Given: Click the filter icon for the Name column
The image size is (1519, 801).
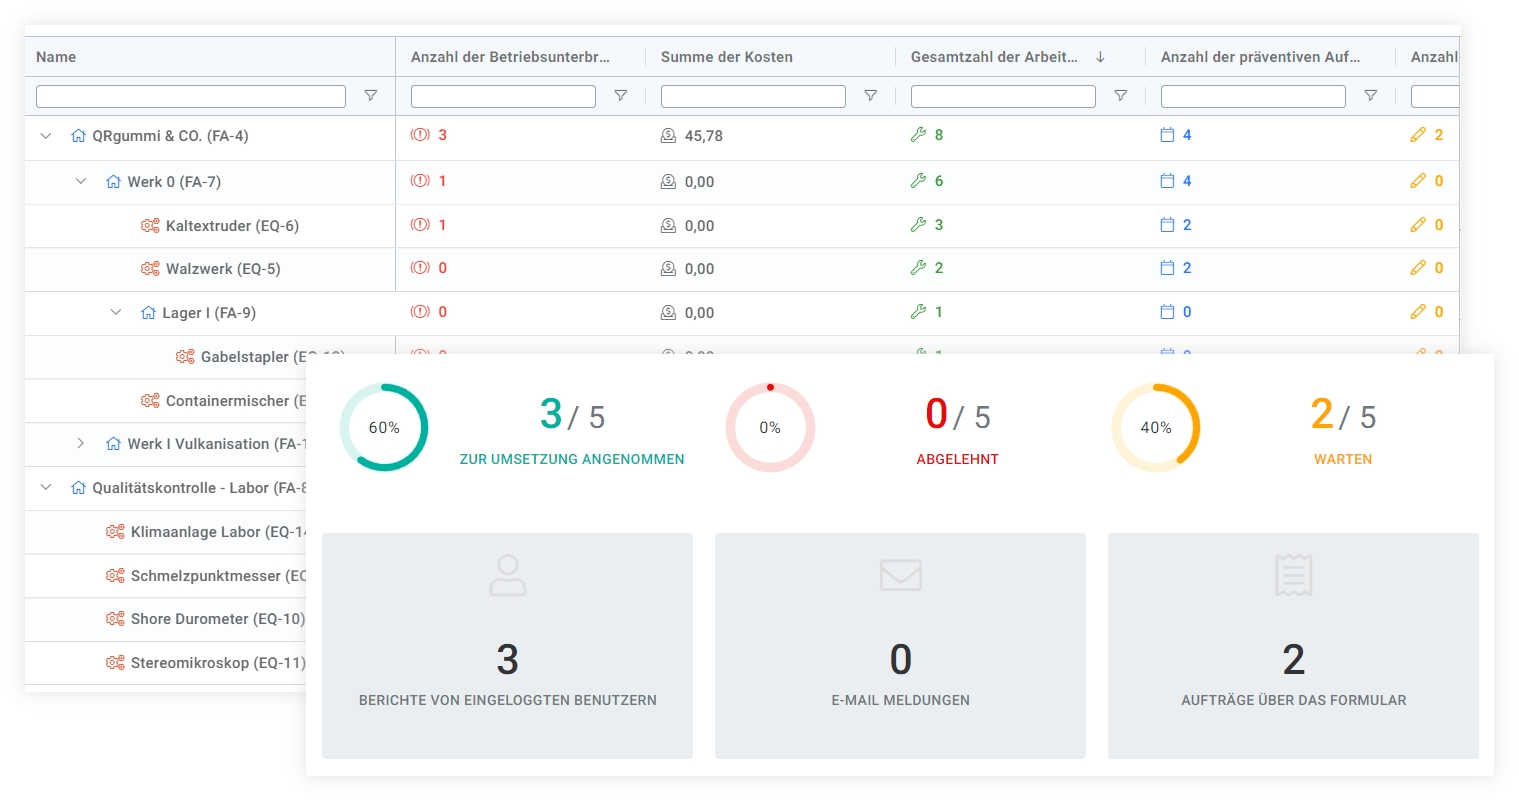Looking at the screenshot, I should [x=371, y=96].
